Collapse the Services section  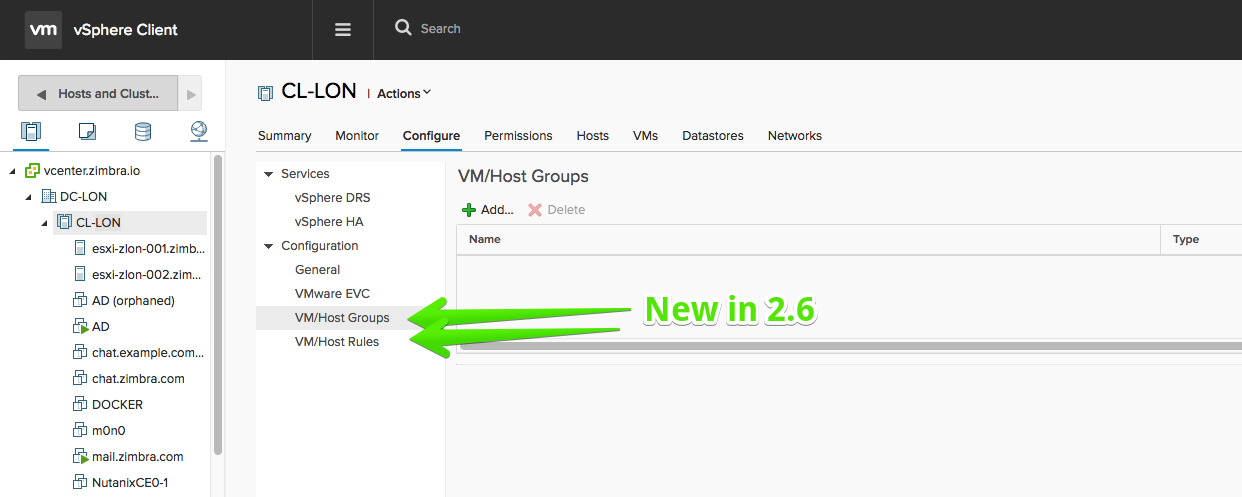268,174
